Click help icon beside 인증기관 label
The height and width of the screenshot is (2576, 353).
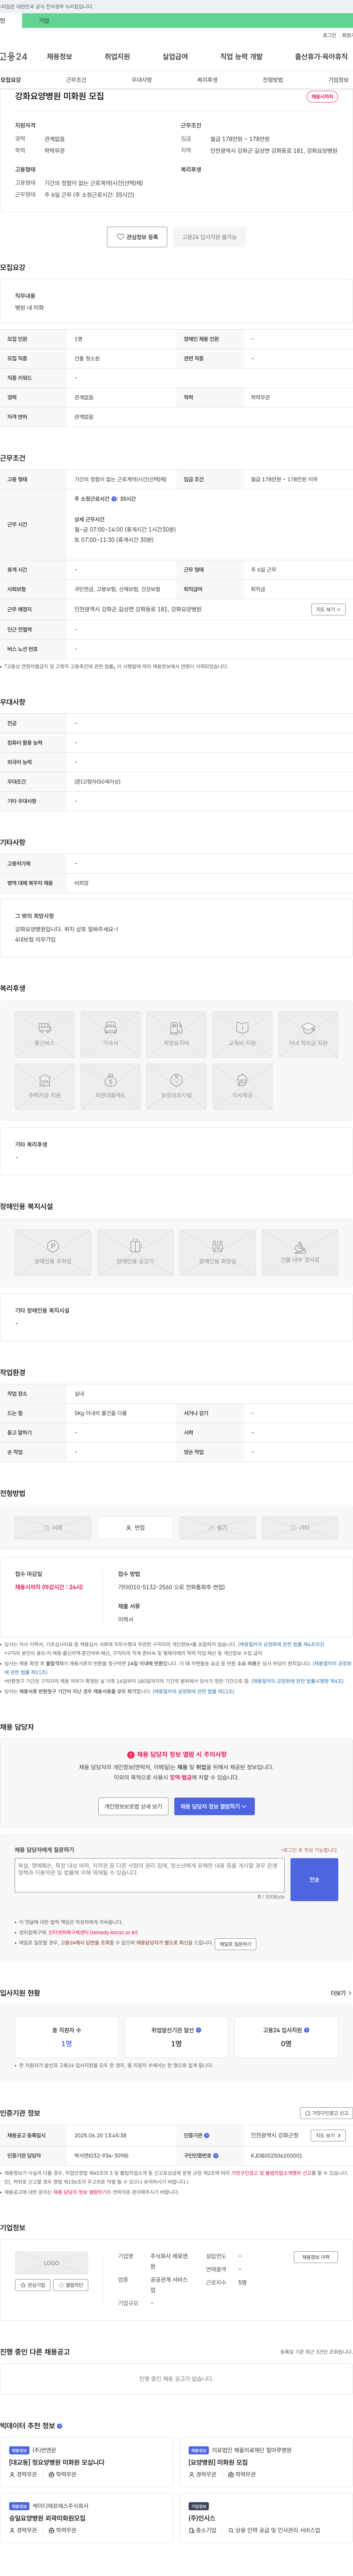[x=207, y=2135]
